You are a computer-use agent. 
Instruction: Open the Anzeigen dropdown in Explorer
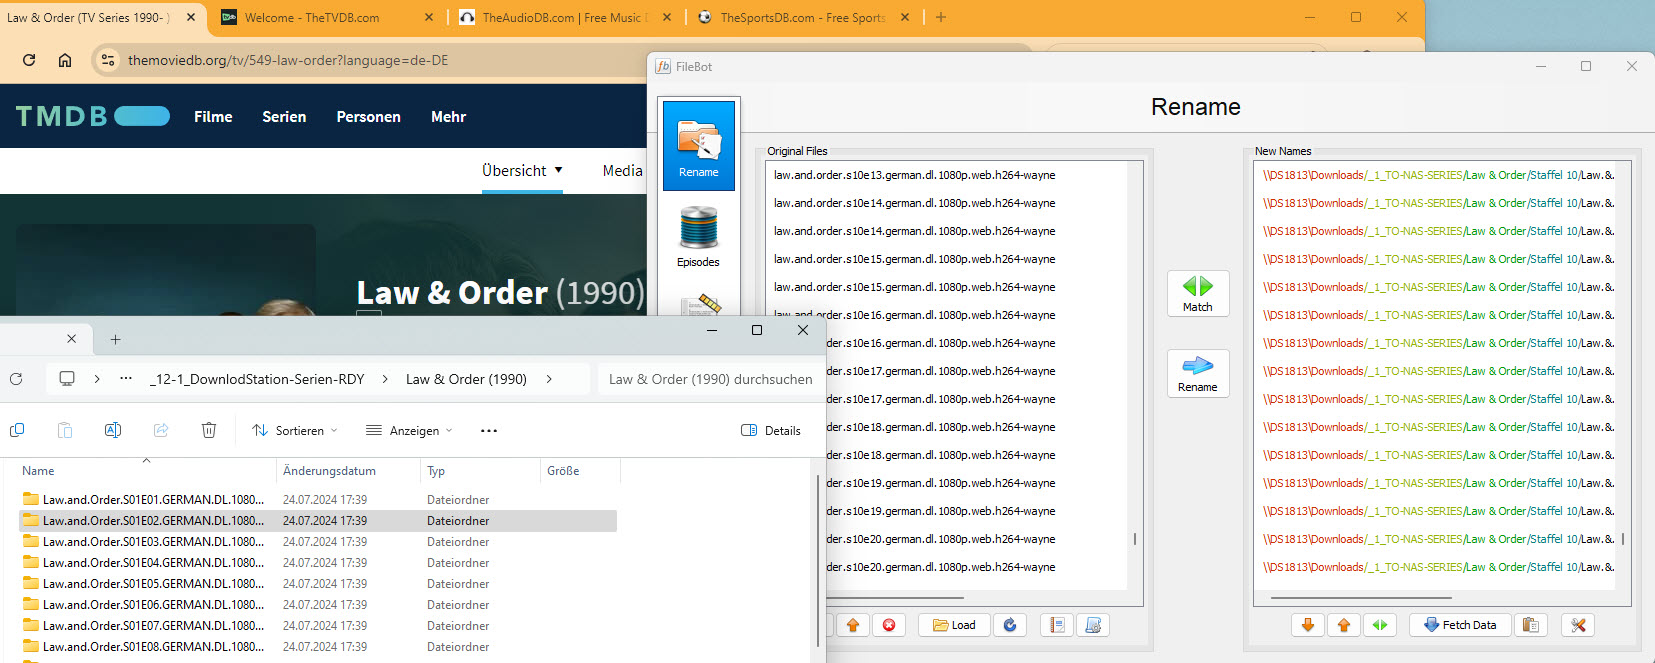click(409, 430)
